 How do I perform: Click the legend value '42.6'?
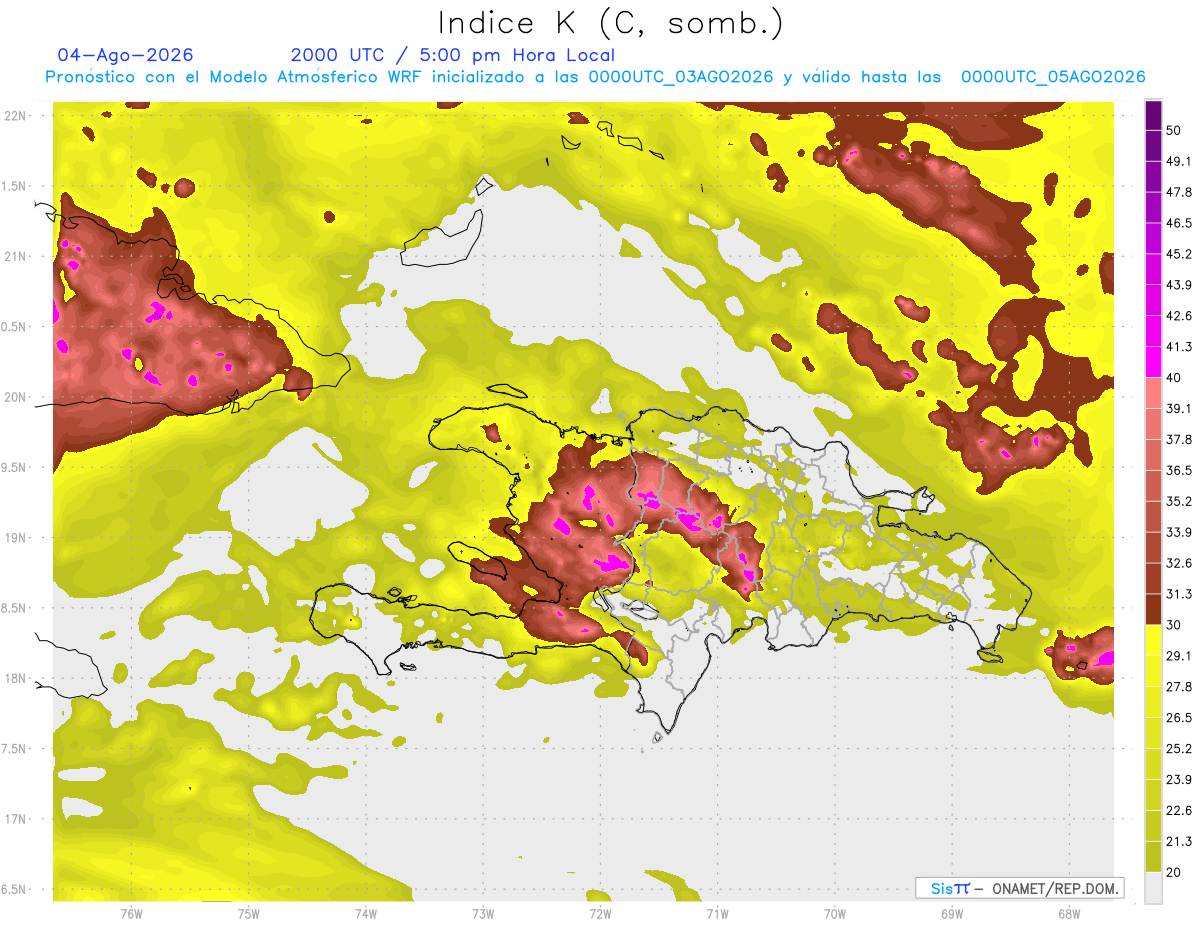pos(1178,316)
